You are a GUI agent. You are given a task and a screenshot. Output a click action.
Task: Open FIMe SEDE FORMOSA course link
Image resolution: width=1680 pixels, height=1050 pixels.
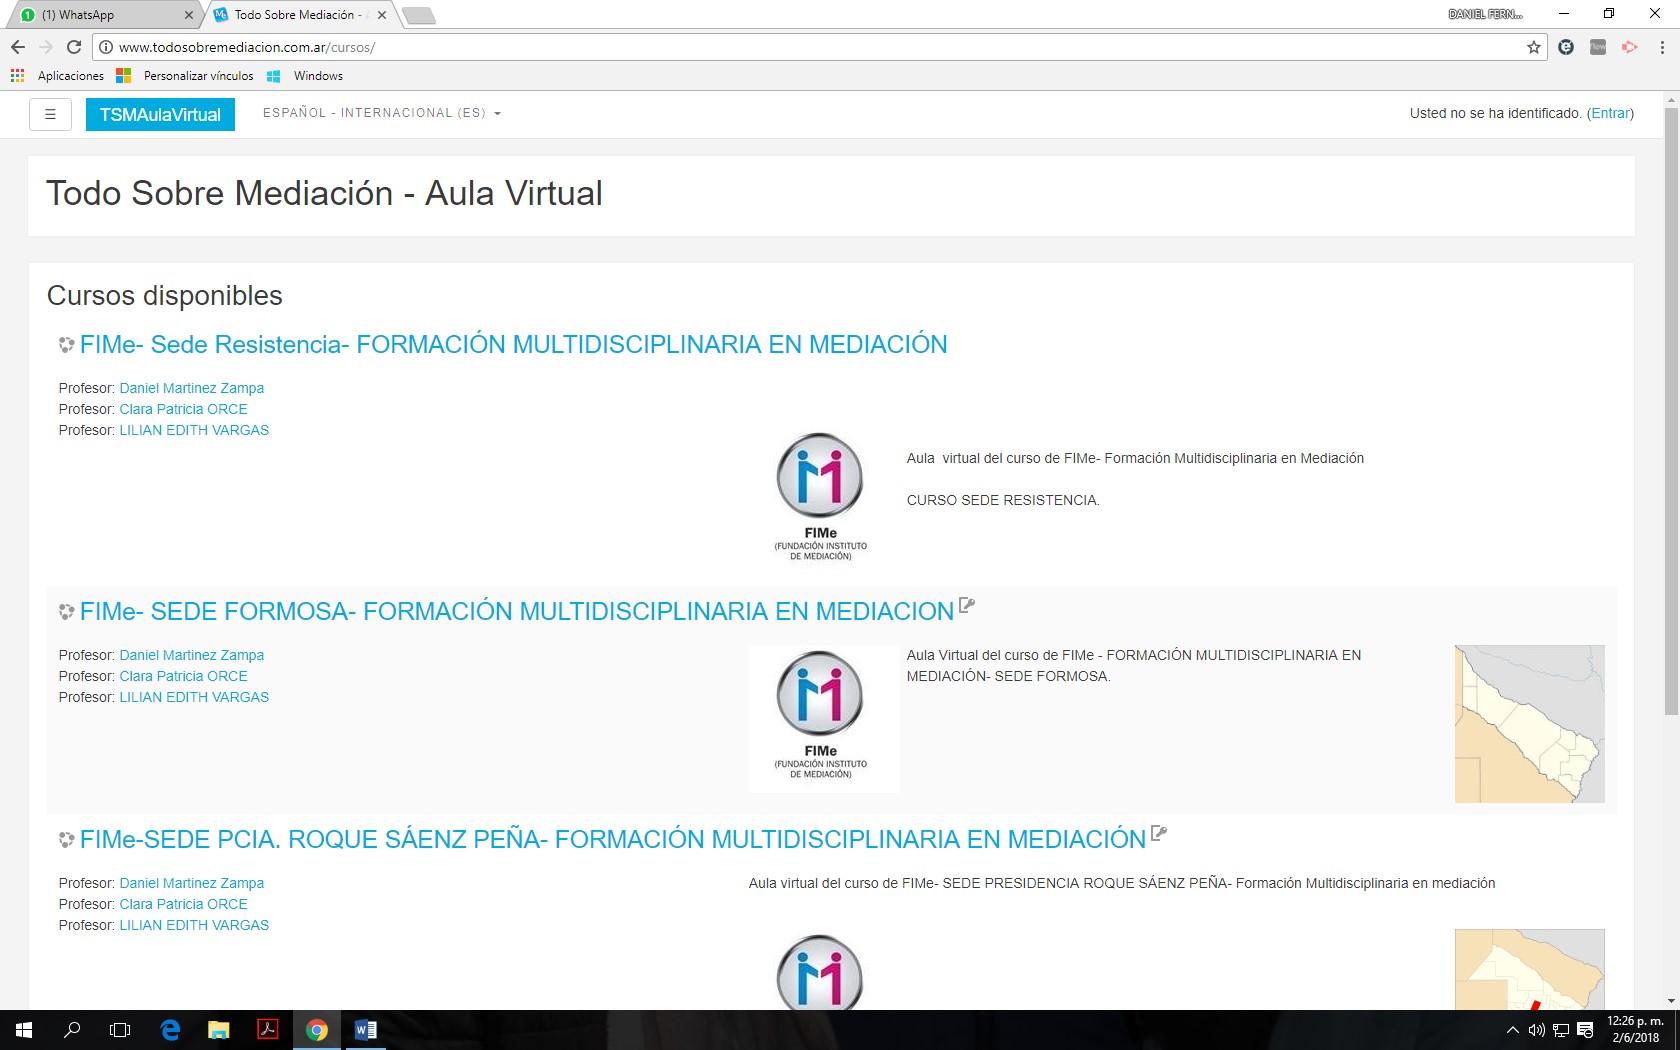(516, 611)
